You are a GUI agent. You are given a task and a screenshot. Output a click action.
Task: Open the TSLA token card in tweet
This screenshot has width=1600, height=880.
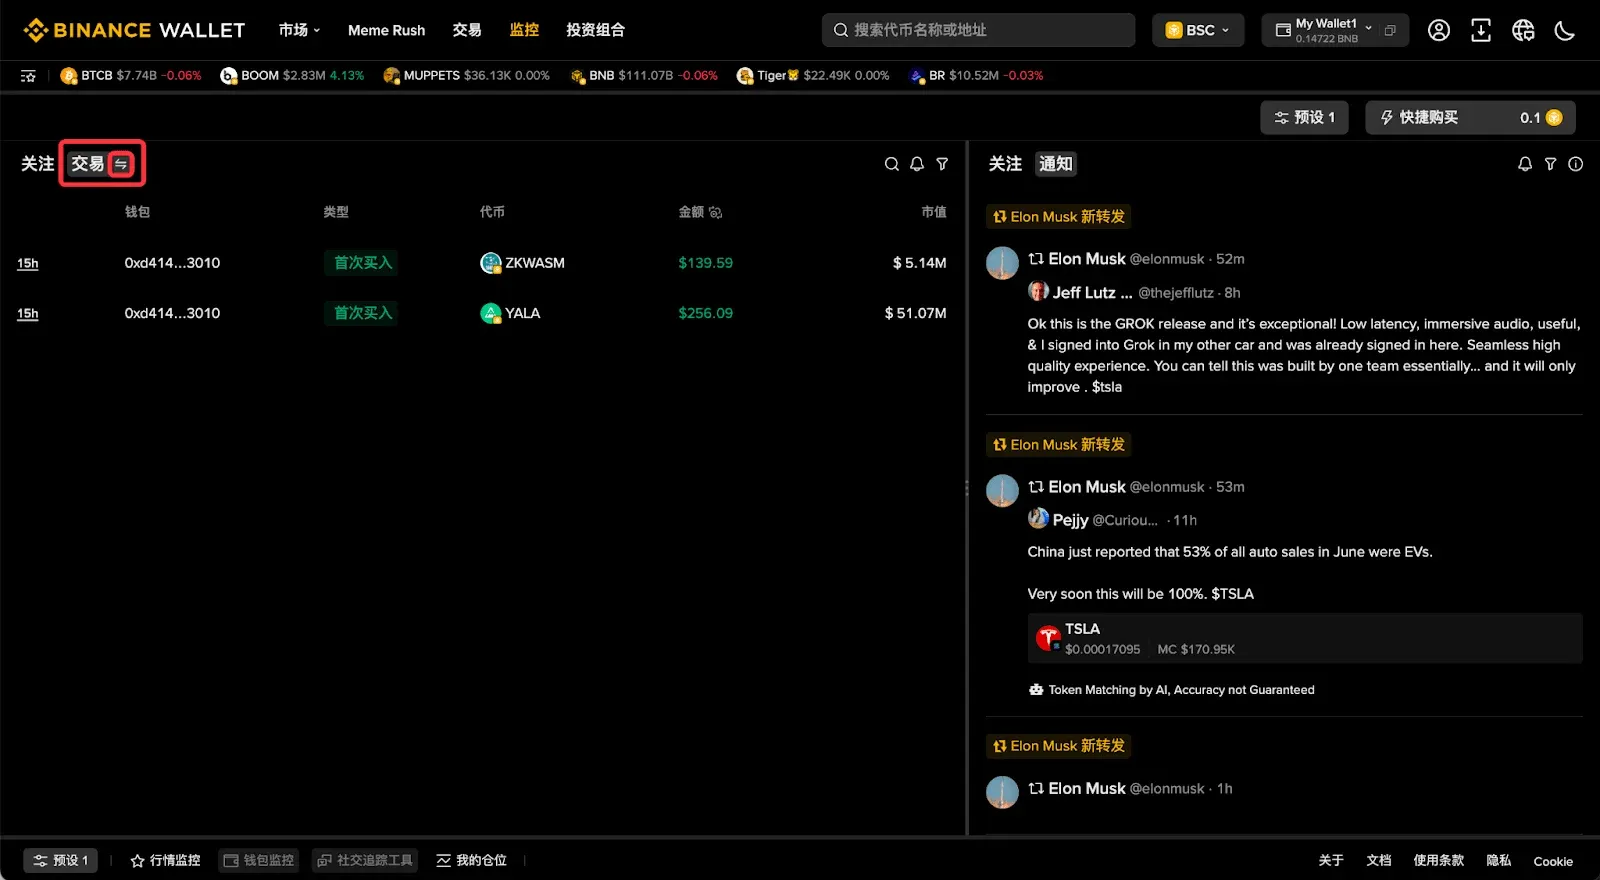click(x=1304, y=638)
